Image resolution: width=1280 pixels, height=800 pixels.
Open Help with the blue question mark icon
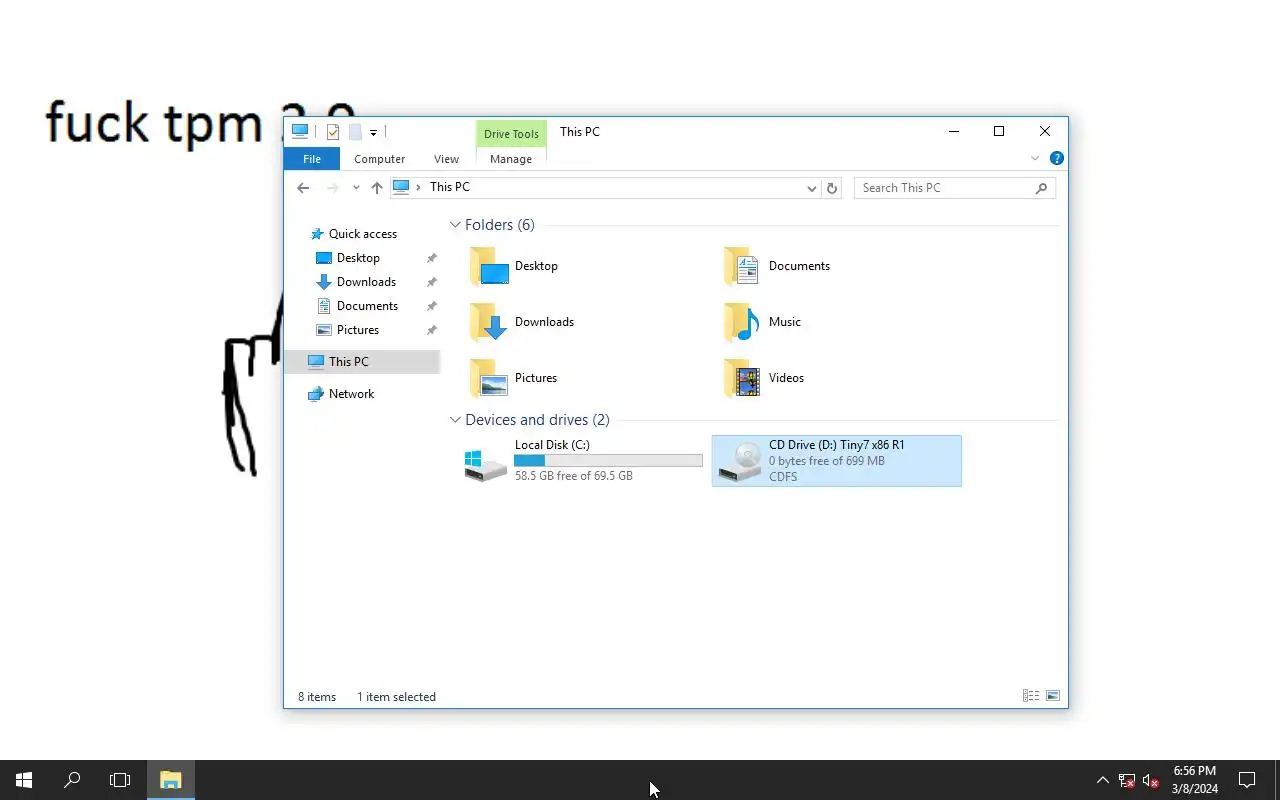point(1057,158)
